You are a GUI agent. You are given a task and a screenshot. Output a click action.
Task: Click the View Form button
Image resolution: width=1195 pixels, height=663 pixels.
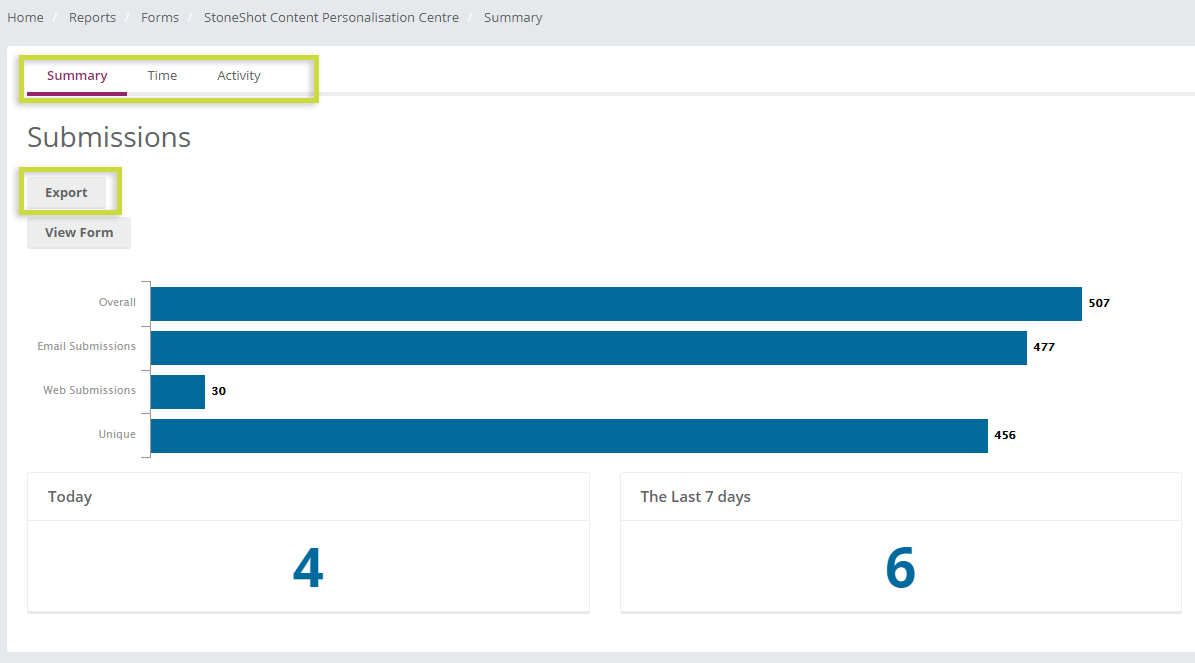[x=79, y=232]
